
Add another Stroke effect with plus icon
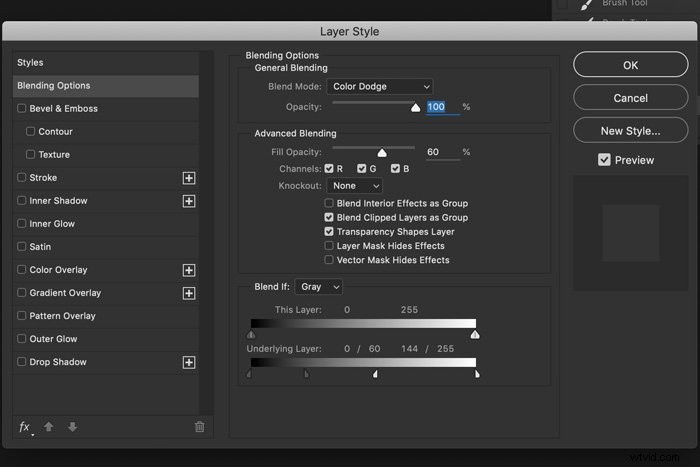click(189, 178)
